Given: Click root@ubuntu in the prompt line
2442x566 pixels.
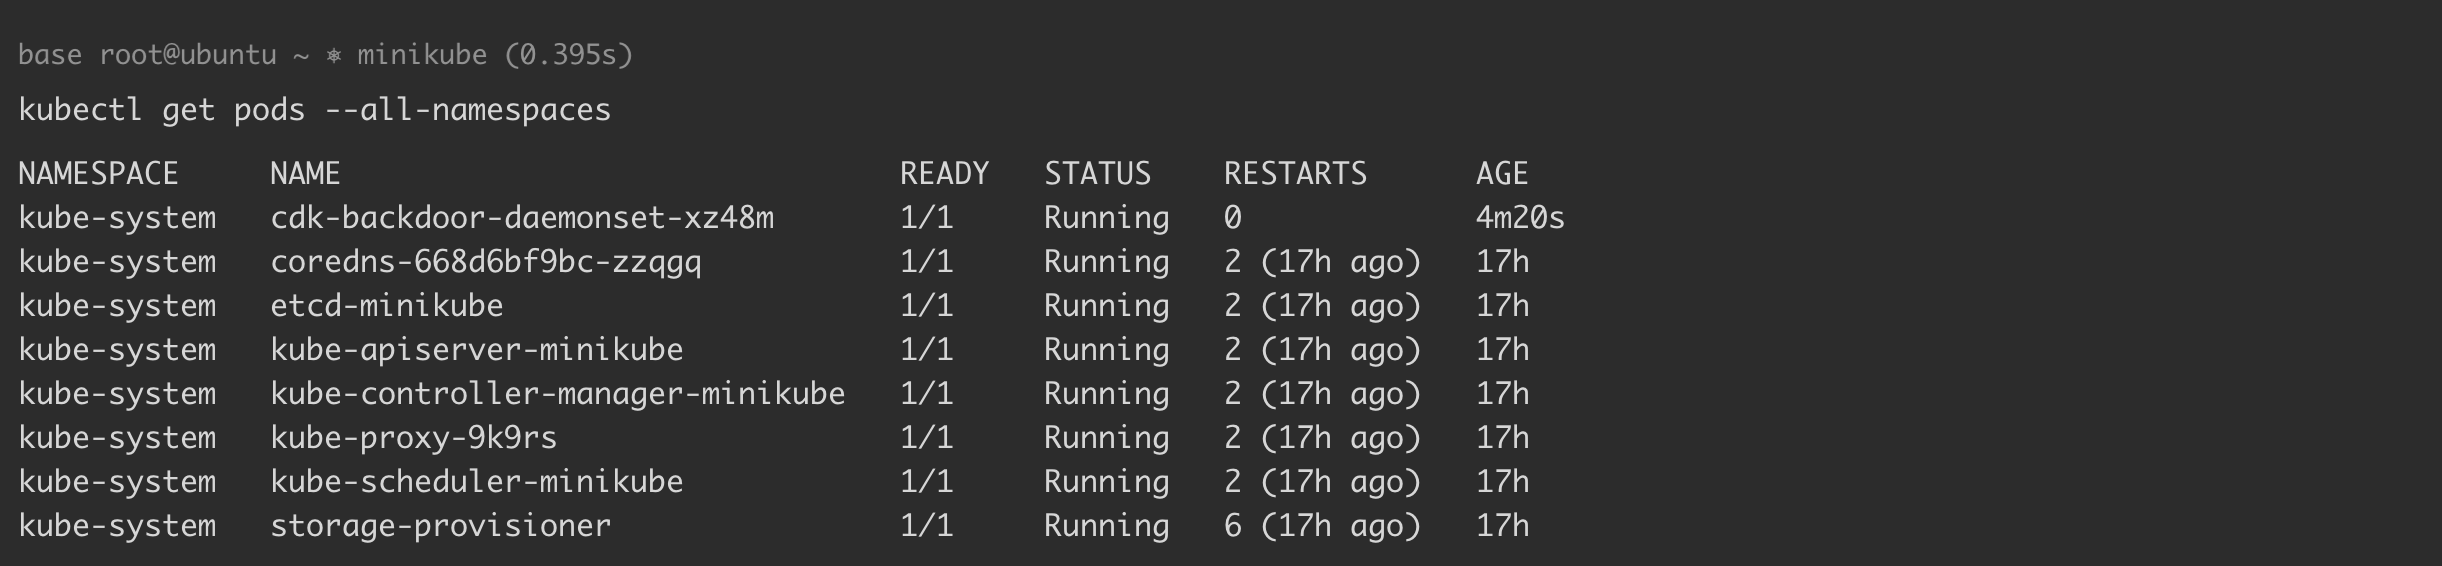Looking at the screenshot, I should (188, 55).
